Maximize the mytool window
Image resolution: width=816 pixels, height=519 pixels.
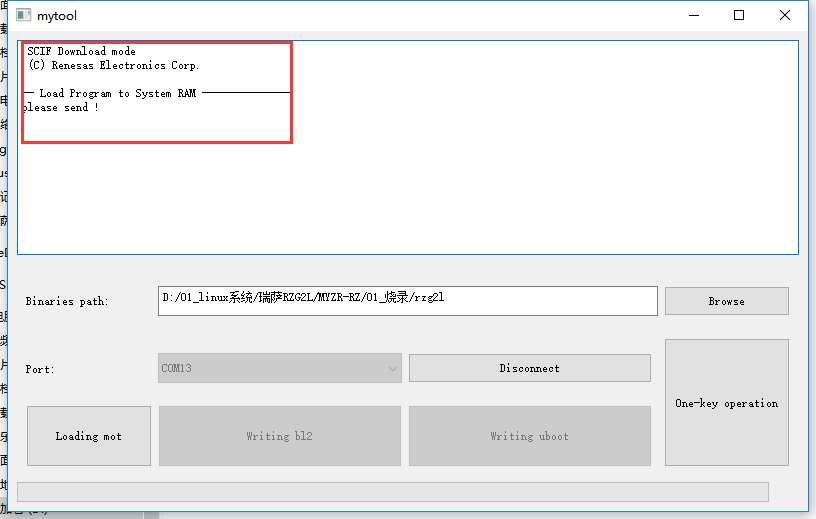point(738,15)
